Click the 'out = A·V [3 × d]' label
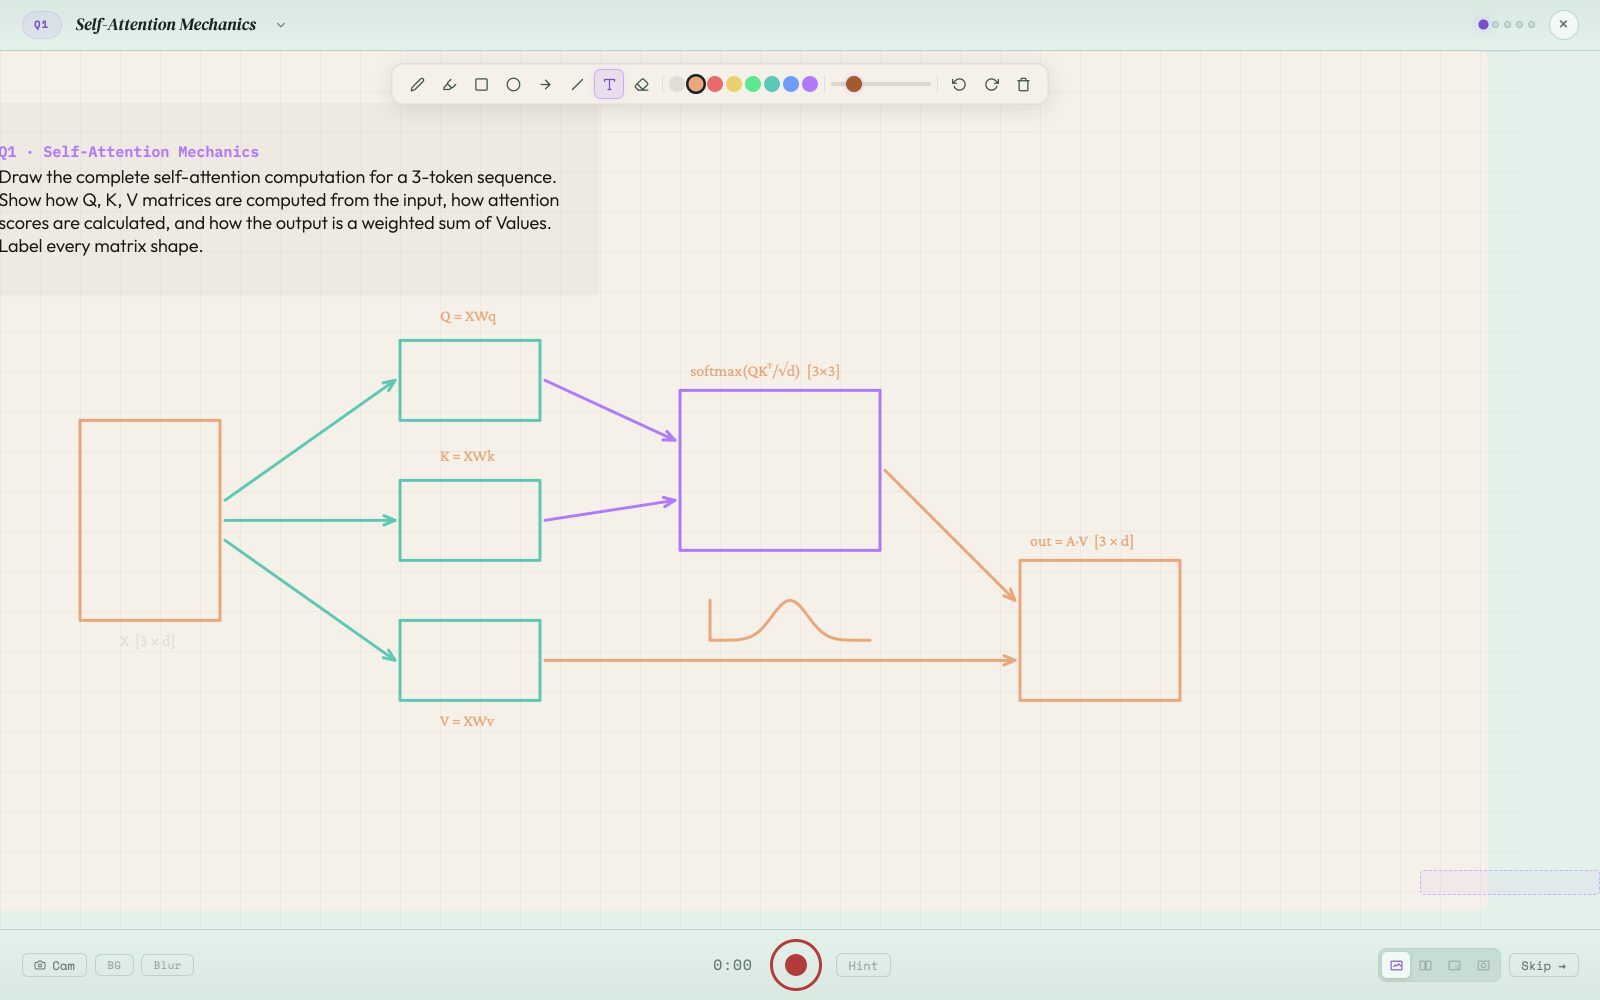 [x=1082, y=541]
